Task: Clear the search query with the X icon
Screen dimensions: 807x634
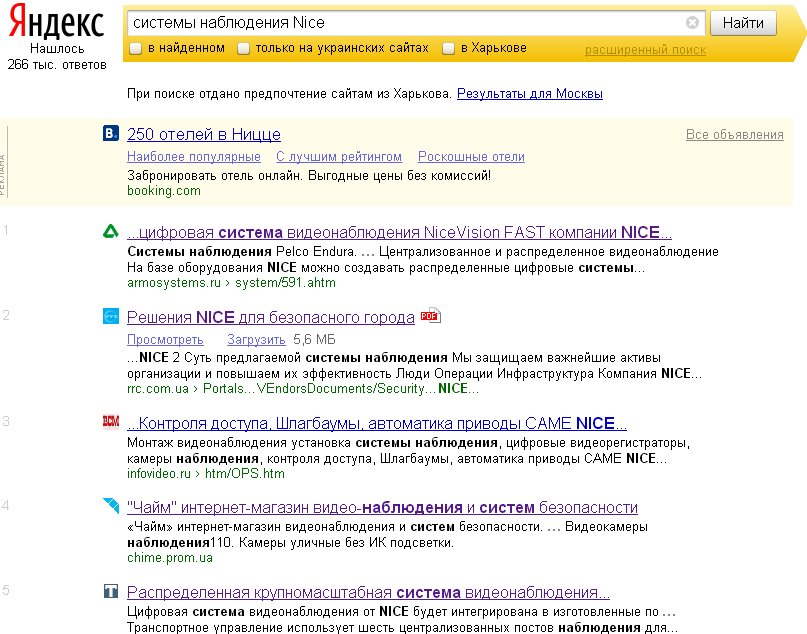Action: (x=692, y=23)
